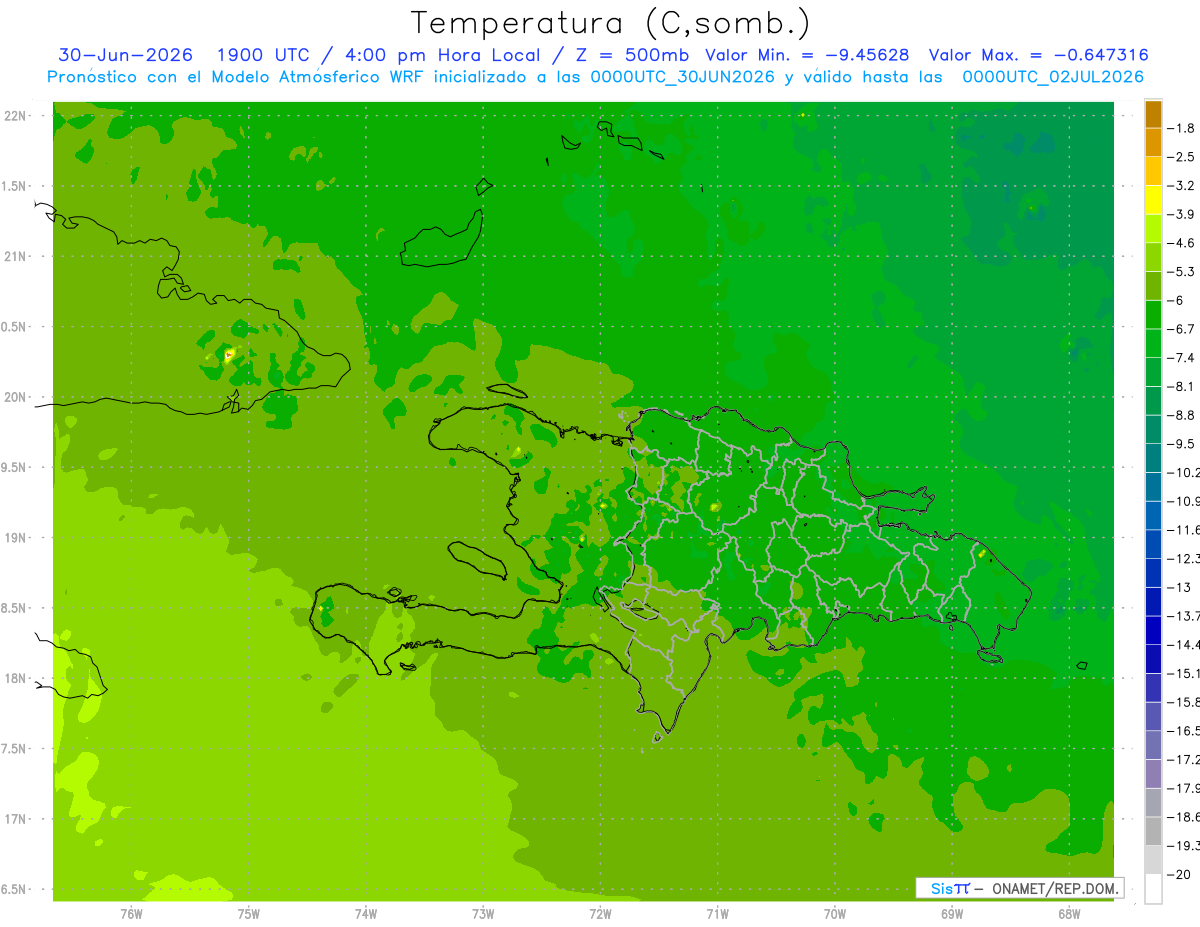Screen dimensions: 1200x927
Task: Click the 'Temperatura (C,somb.)' map title
Action: (610, 23)
